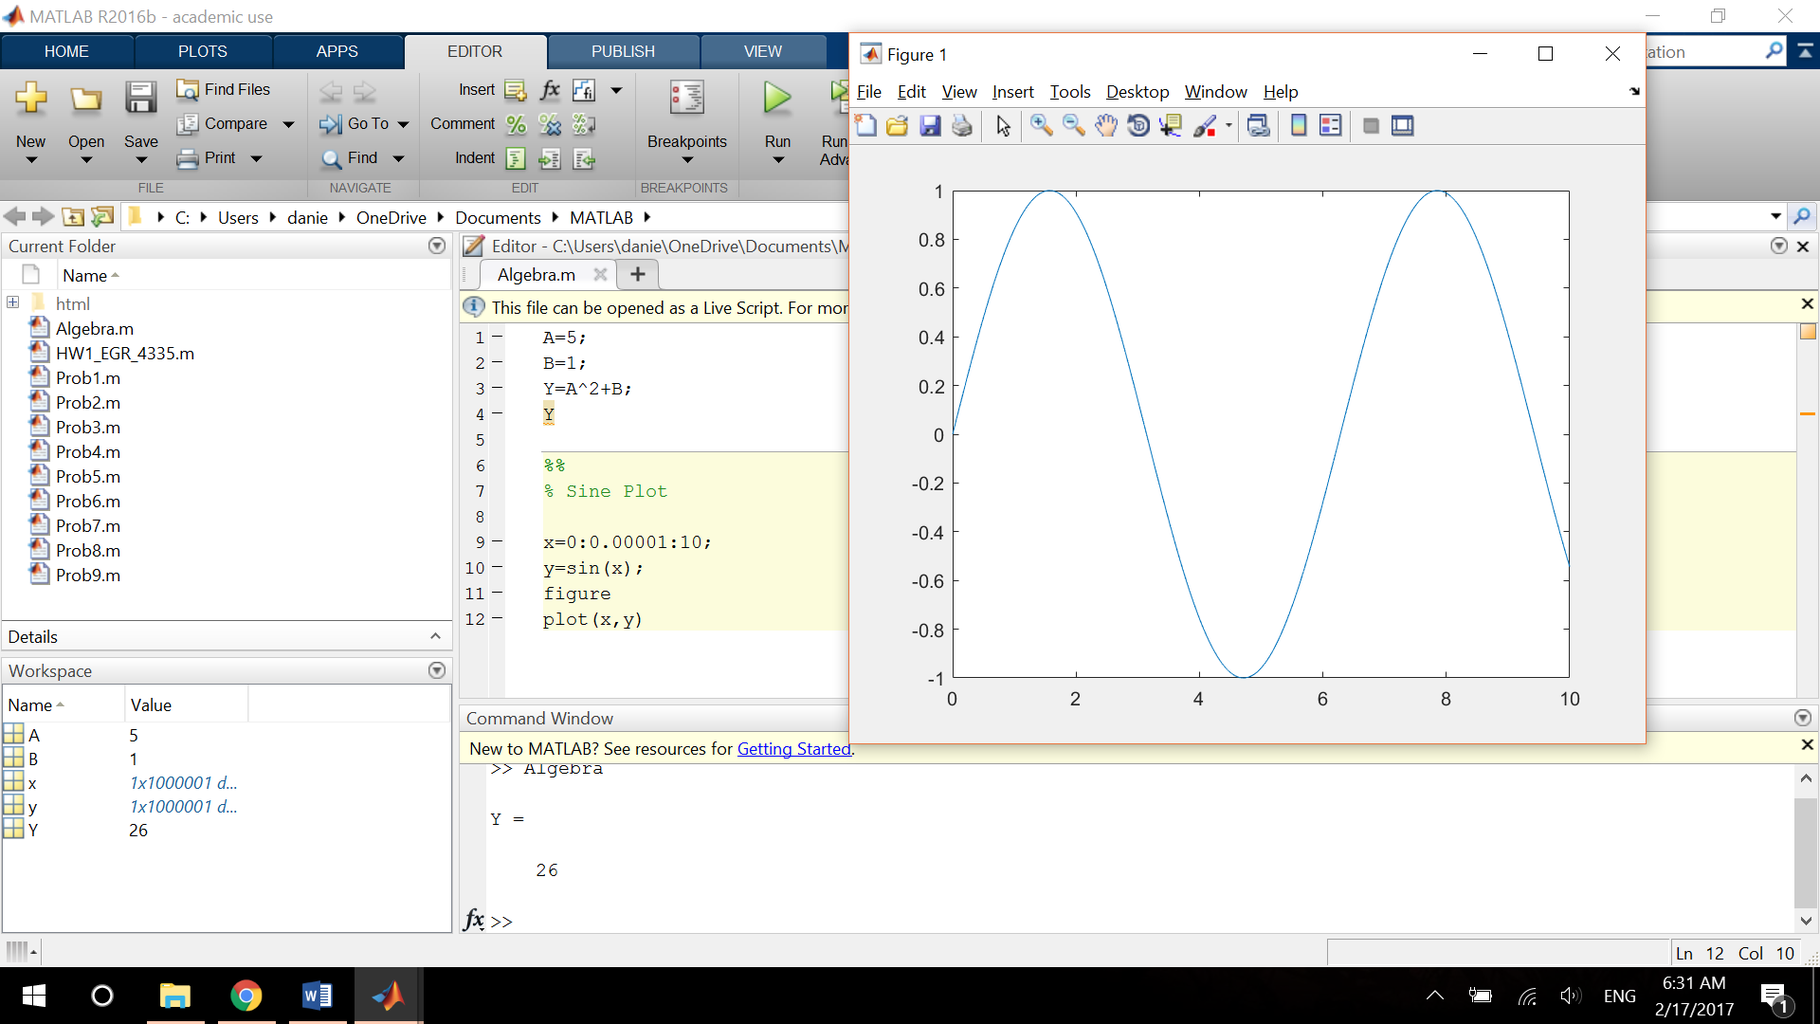Screen dimensions: 1820x1024
Task: Click the Save Figure floppy disk icon
Action: pos(930,125)
